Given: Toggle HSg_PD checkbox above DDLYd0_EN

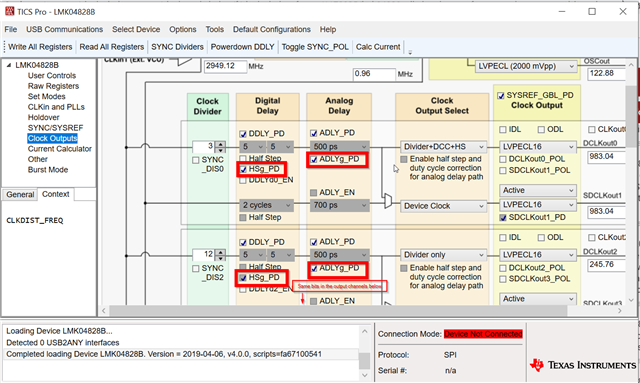Looking at the screenshot, I should pos(243,169).
